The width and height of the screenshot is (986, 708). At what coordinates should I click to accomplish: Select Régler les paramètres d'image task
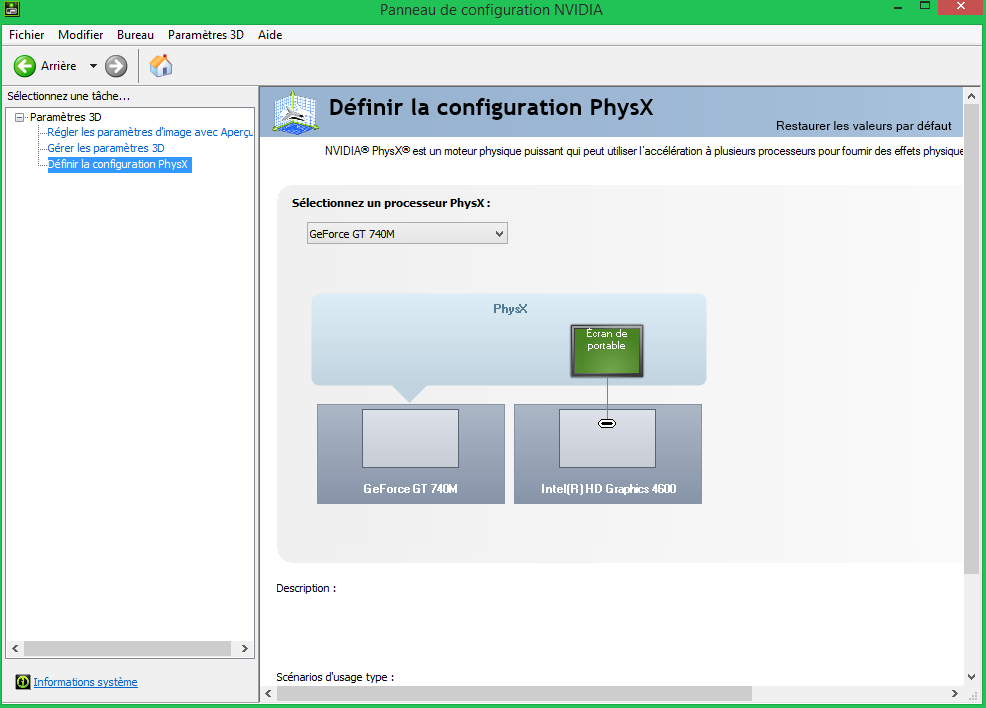[149, 132]
